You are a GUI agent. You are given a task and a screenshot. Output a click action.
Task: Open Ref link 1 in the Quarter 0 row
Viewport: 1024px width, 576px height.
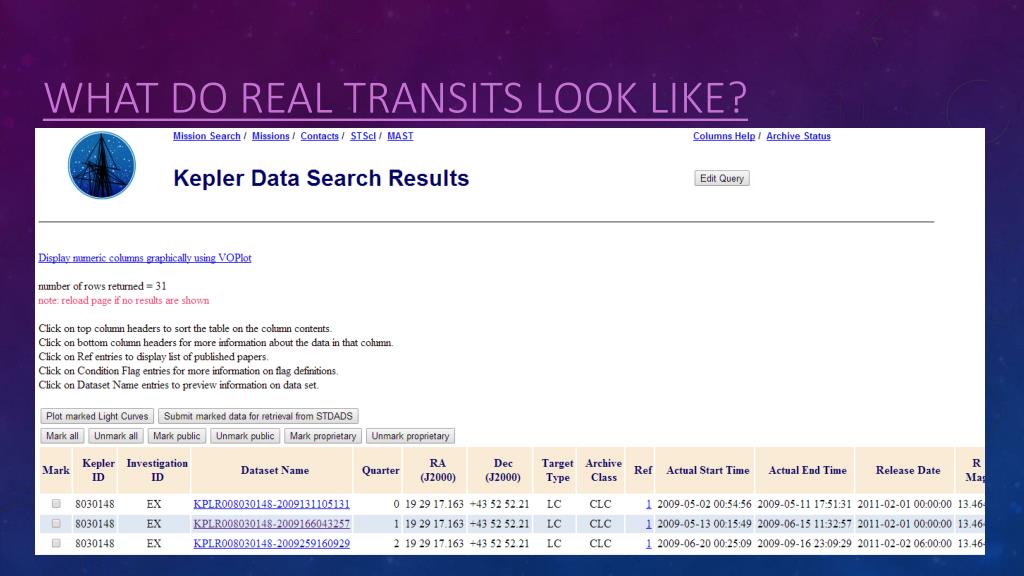point(648,504)
